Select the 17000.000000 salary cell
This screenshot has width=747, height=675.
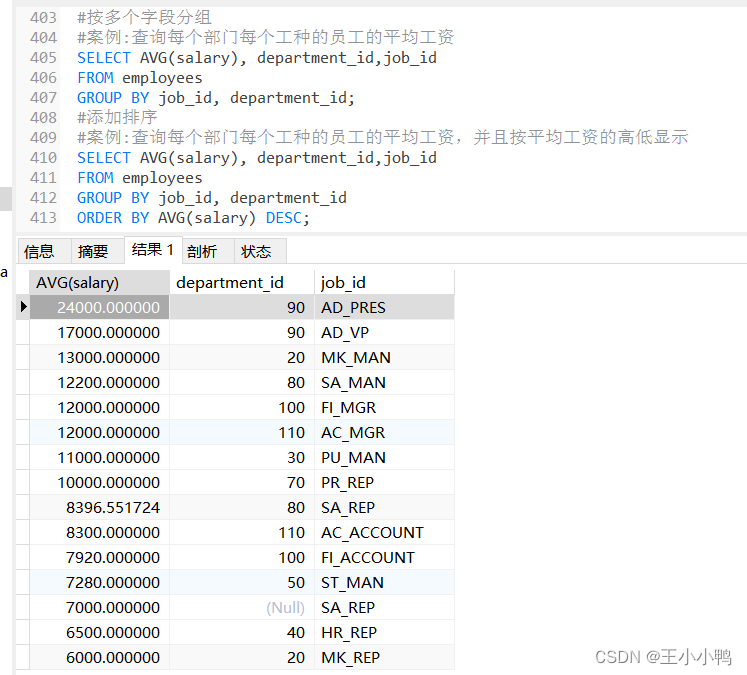pos(100,332)
